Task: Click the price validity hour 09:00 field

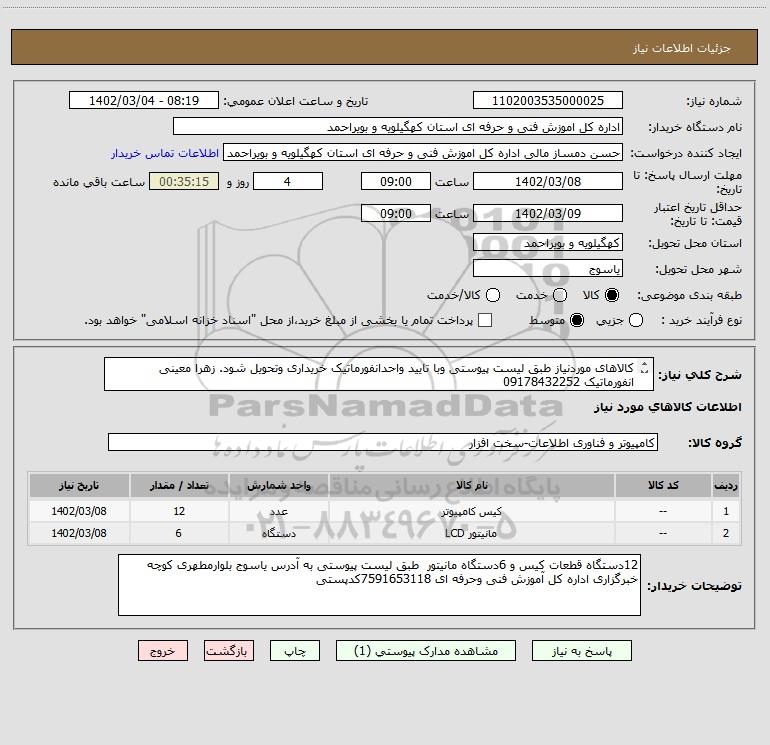Action: click(x=396, y=213)
